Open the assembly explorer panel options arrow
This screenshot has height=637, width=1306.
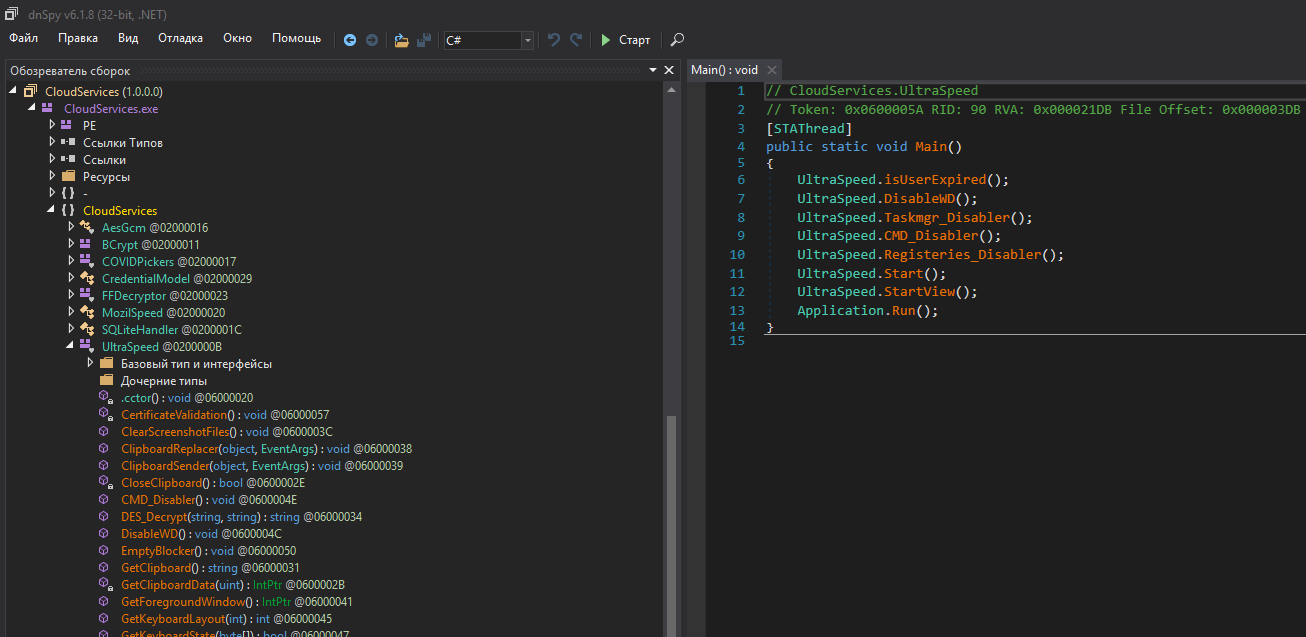point(653,70)
